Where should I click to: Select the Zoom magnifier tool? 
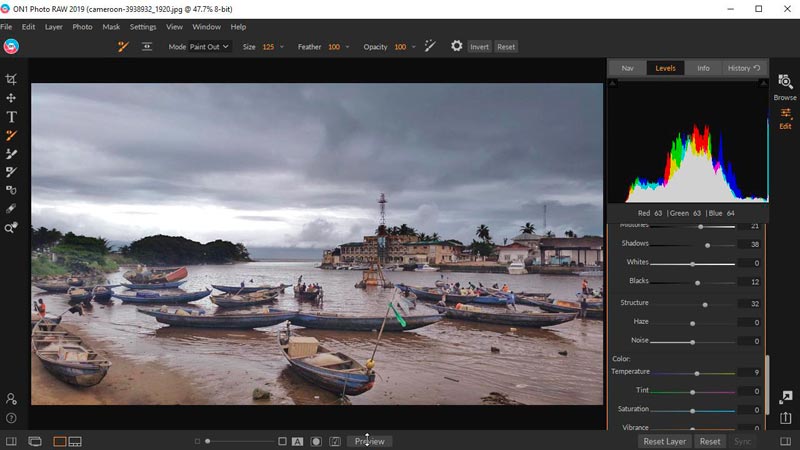pyautogui.click(x=11, y=228)
